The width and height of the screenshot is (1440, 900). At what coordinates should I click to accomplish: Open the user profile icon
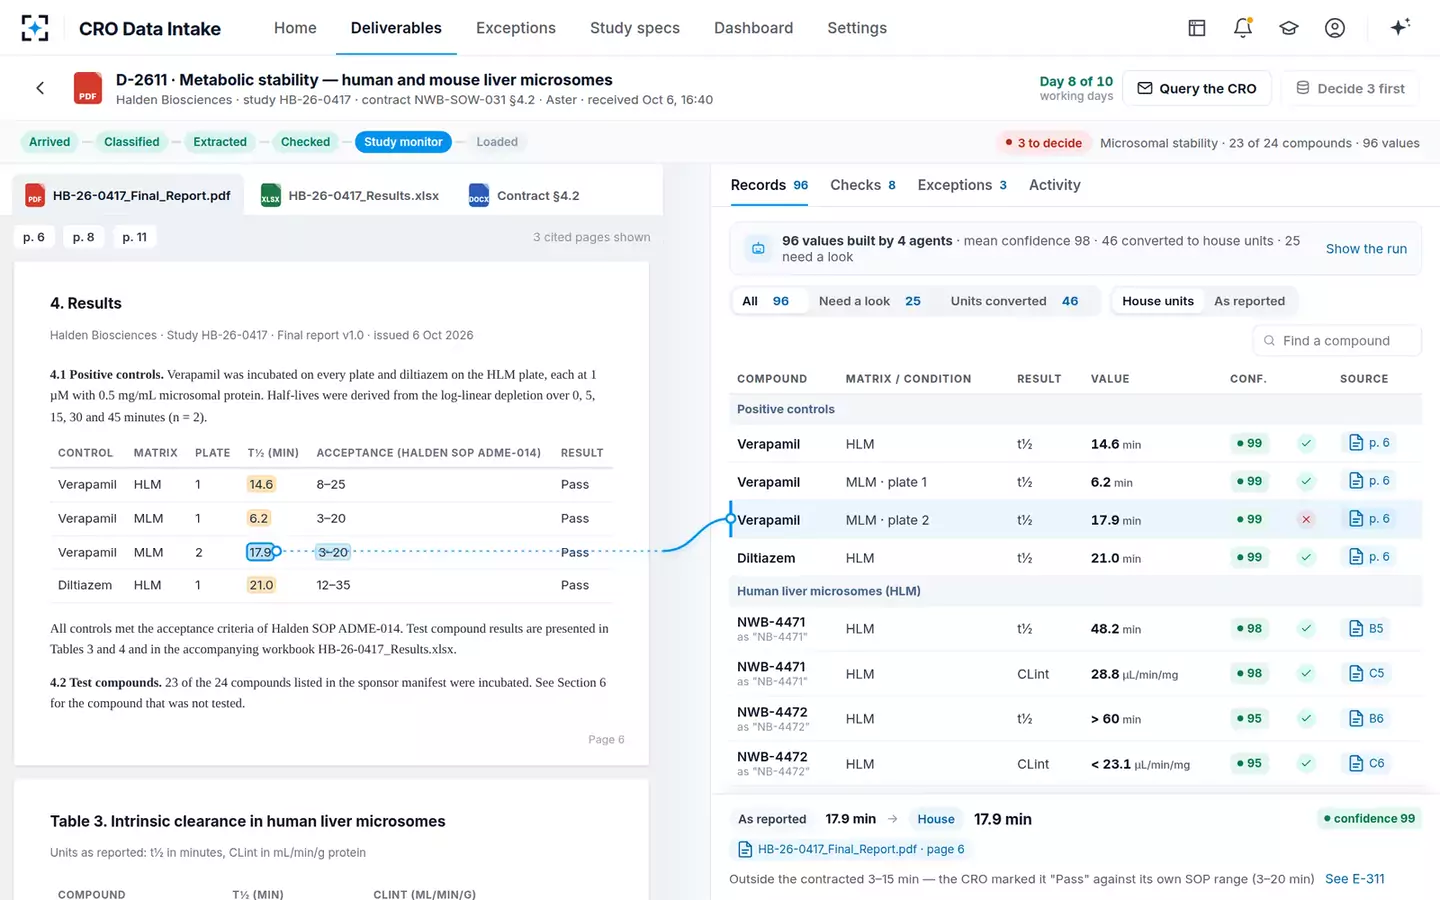1335,28
